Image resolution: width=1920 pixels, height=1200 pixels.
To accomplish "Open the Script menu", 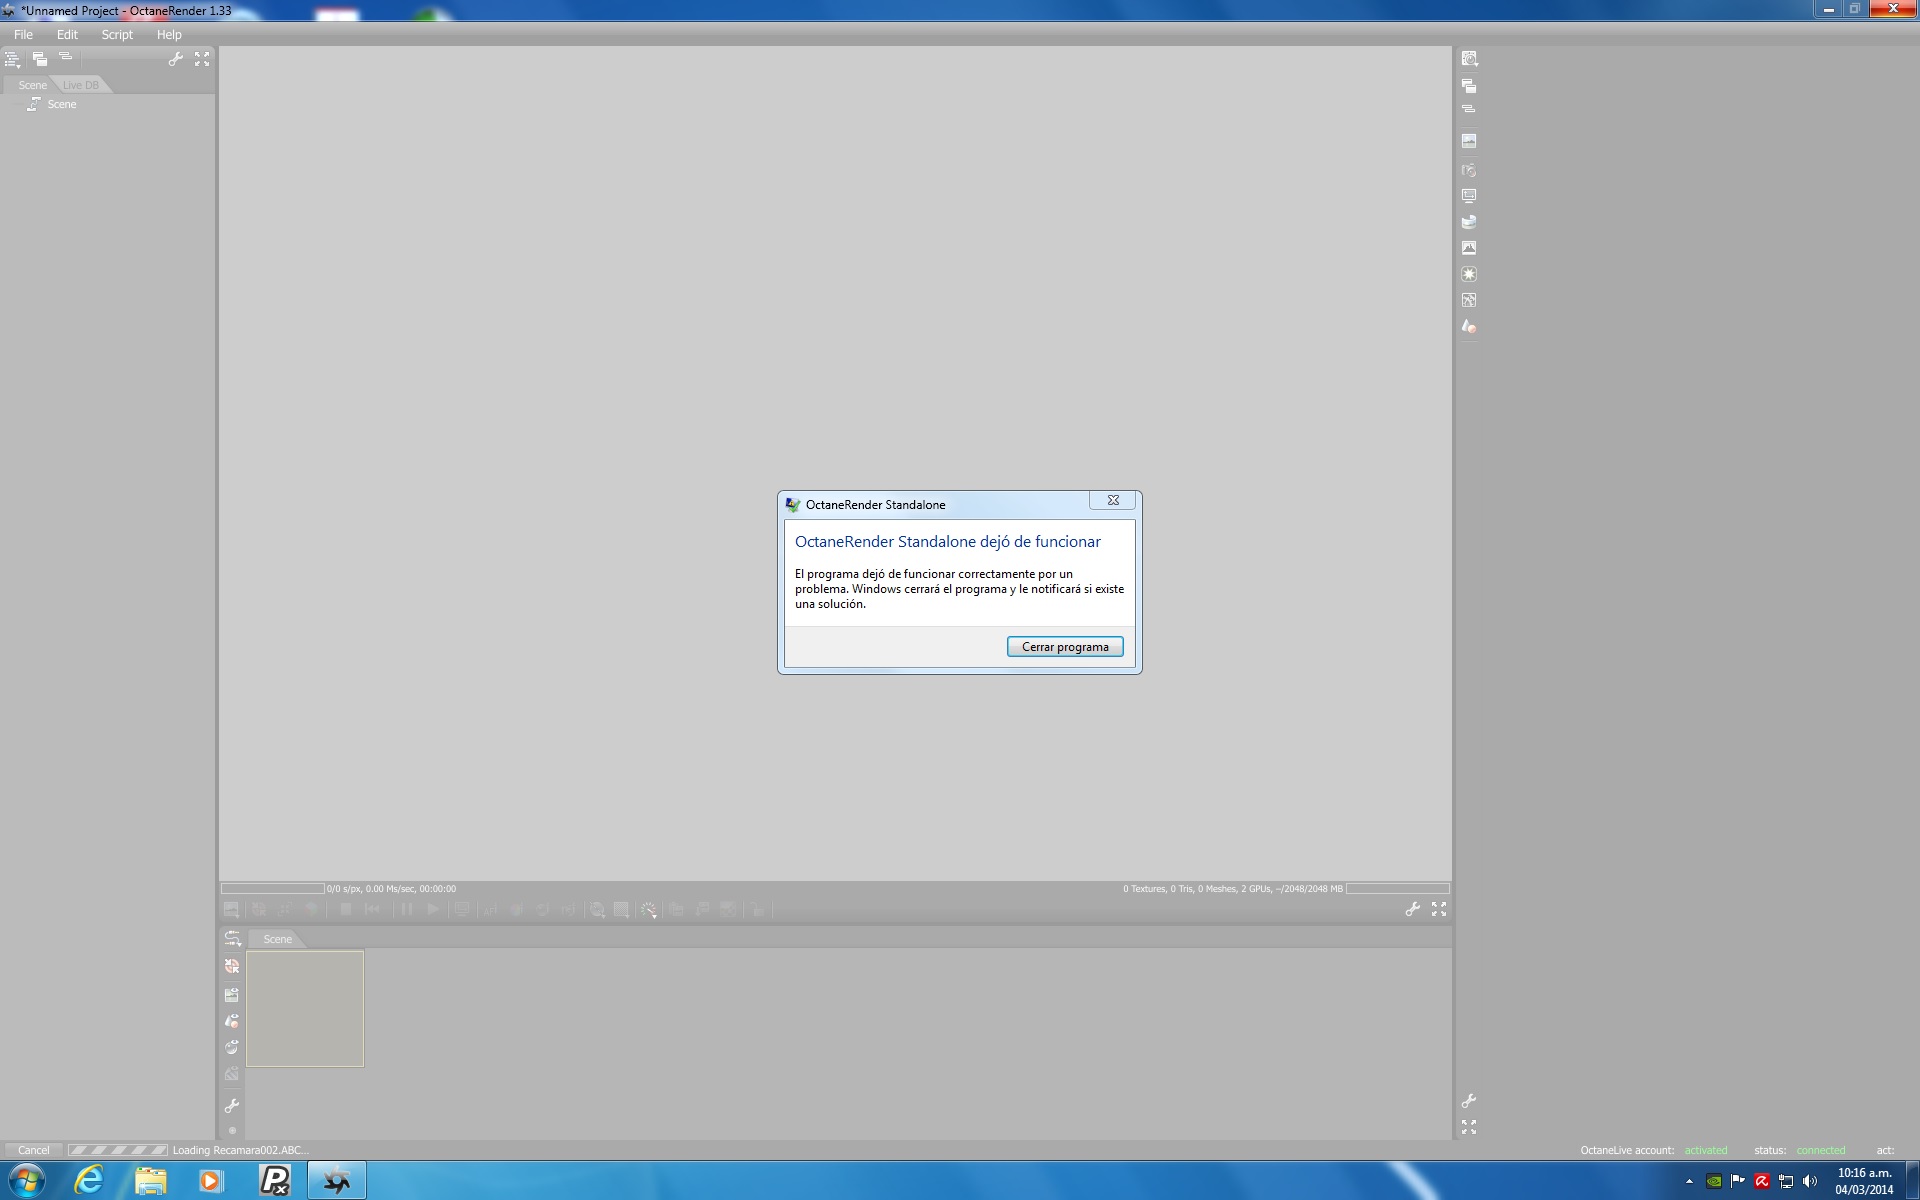I will (117, 34).
